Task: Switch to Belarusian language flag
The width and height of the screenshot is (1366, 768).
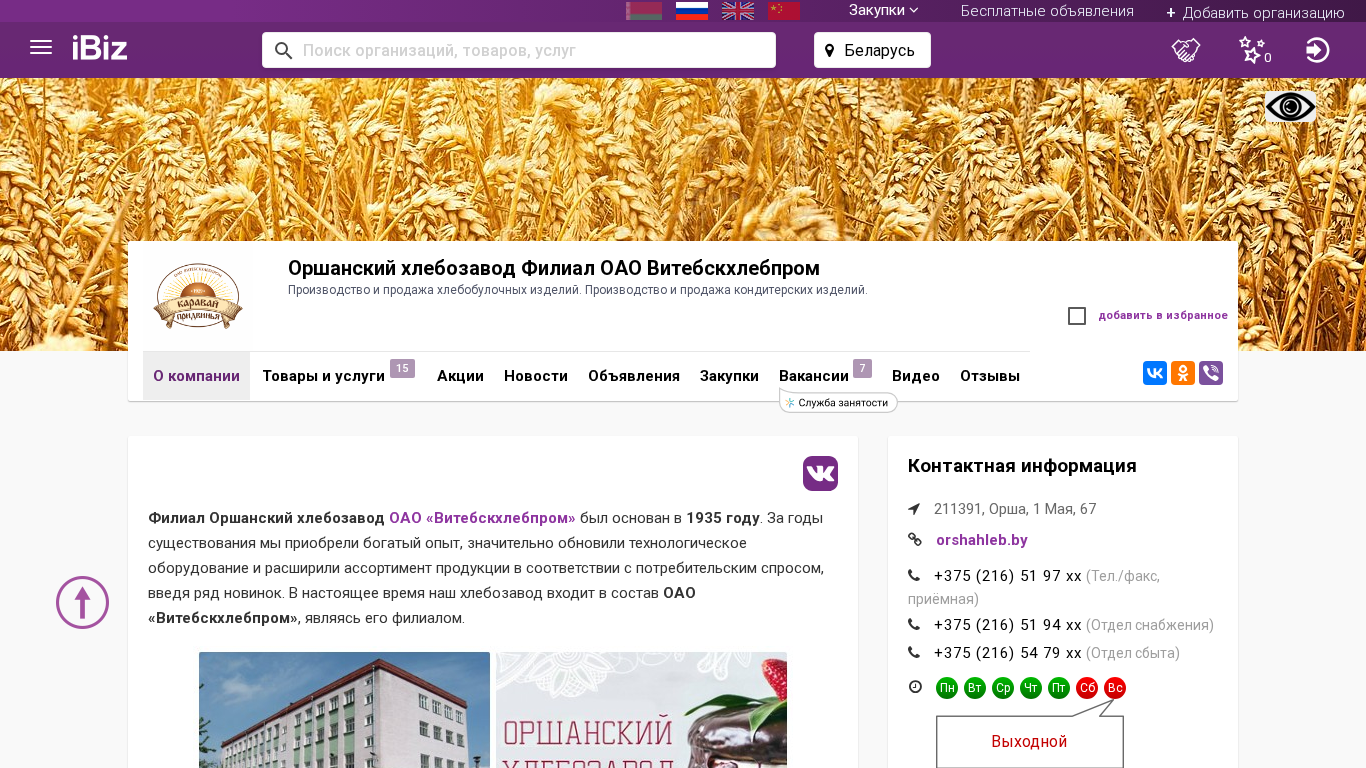Action: (644, 11)
